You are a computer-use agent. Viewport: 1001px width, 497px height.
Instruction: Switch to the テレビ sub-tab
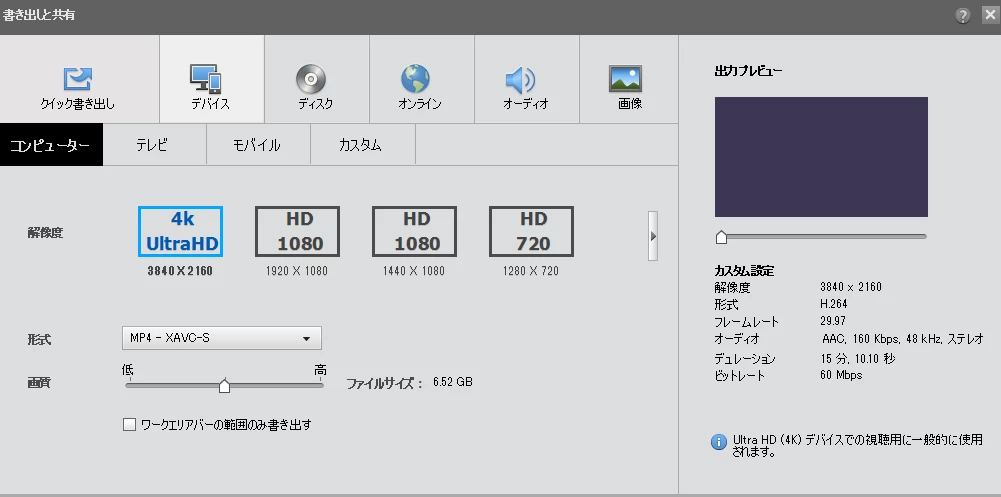click(154, 145)
